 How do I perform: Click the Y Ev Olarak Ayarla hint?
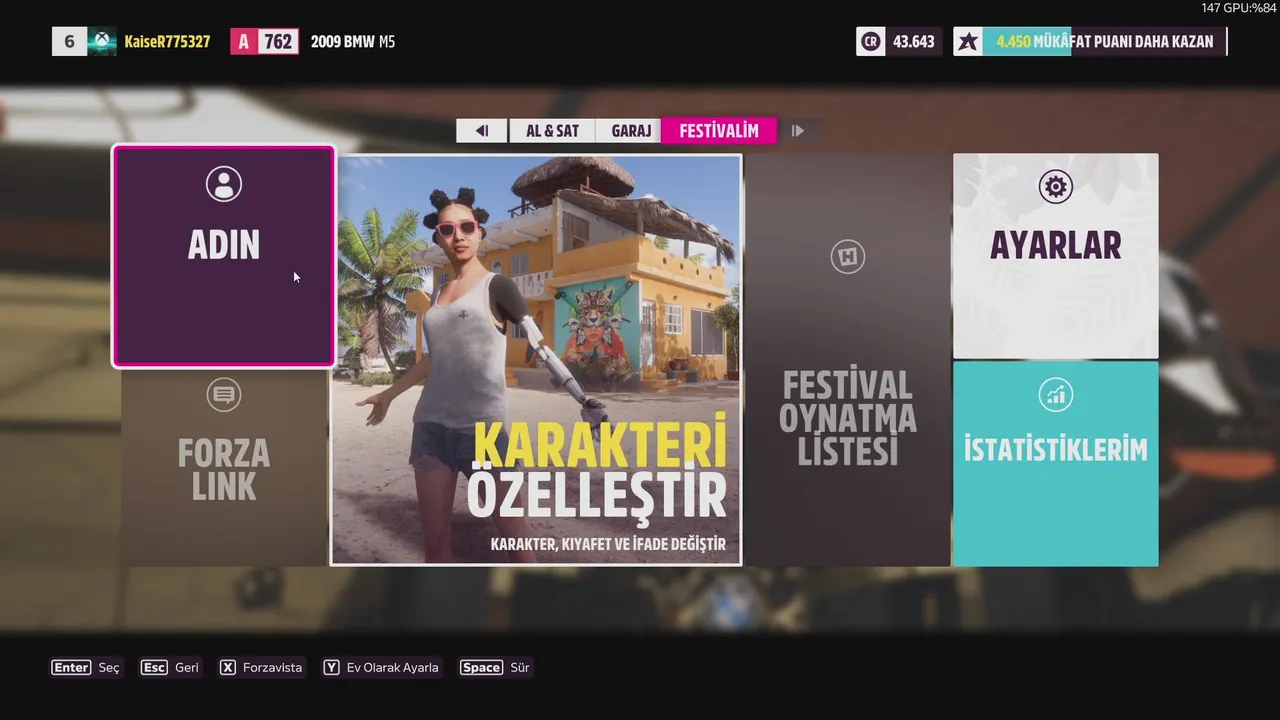(x=381, y=667)
